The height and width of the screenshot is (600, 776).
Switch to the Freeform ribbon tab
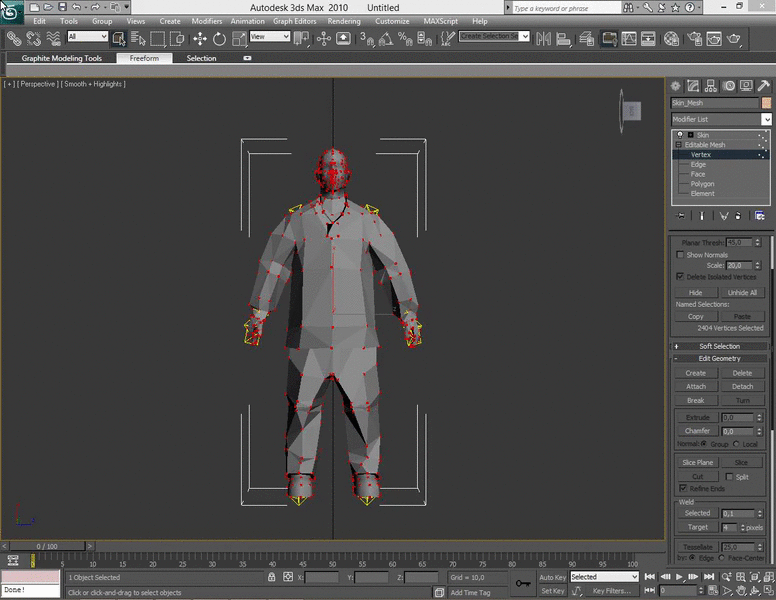144,58
